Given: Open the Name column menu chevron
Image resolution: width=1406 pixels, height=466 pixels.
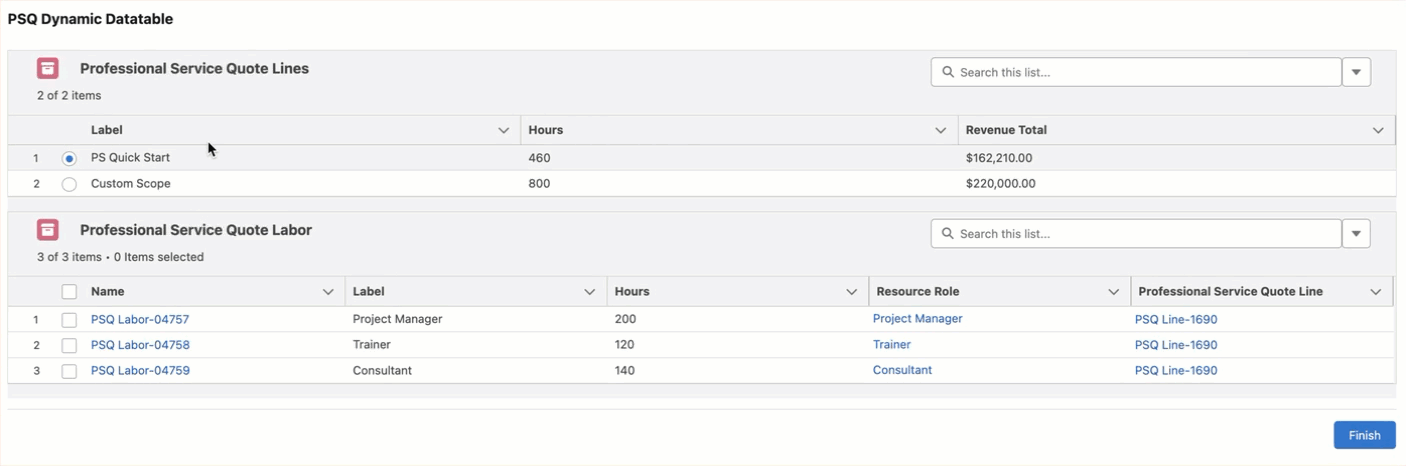Looking at the screenshot, I should point(328,292).
